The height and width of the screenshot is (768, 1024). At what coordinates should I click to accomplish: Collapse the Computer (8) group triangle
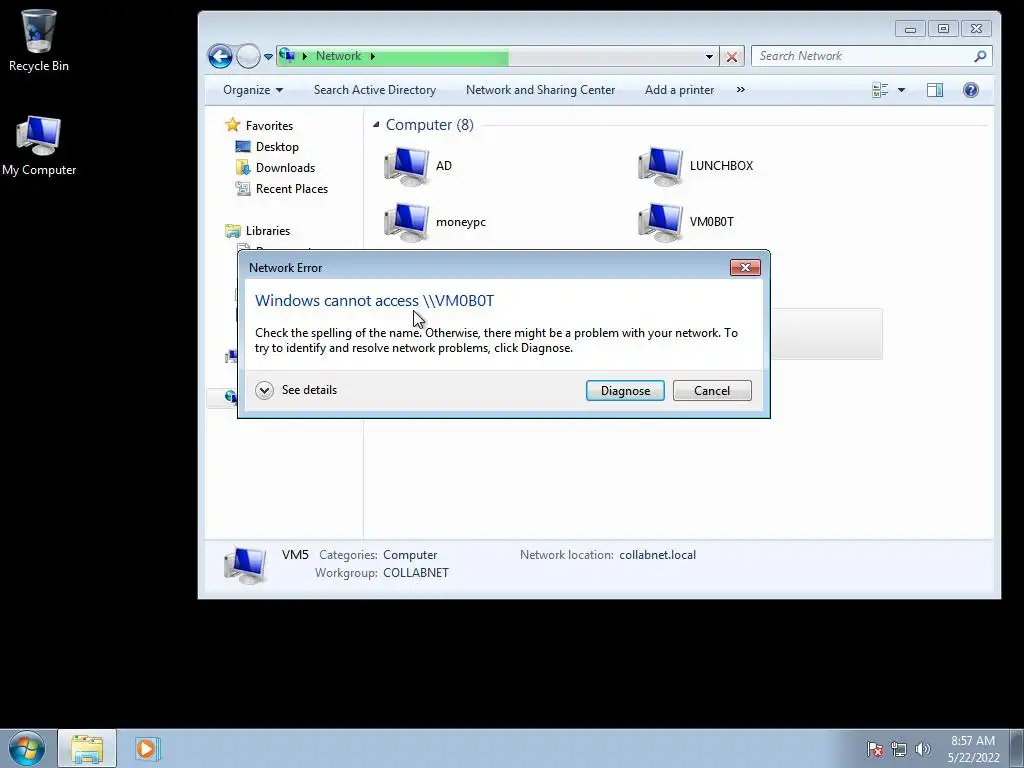(376, 125)
